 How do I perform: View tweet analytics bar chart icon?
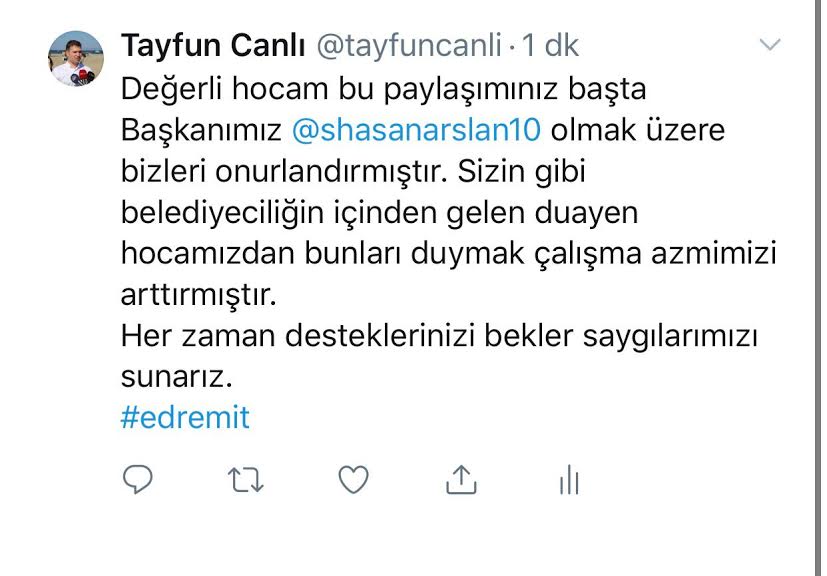(570, 479)
